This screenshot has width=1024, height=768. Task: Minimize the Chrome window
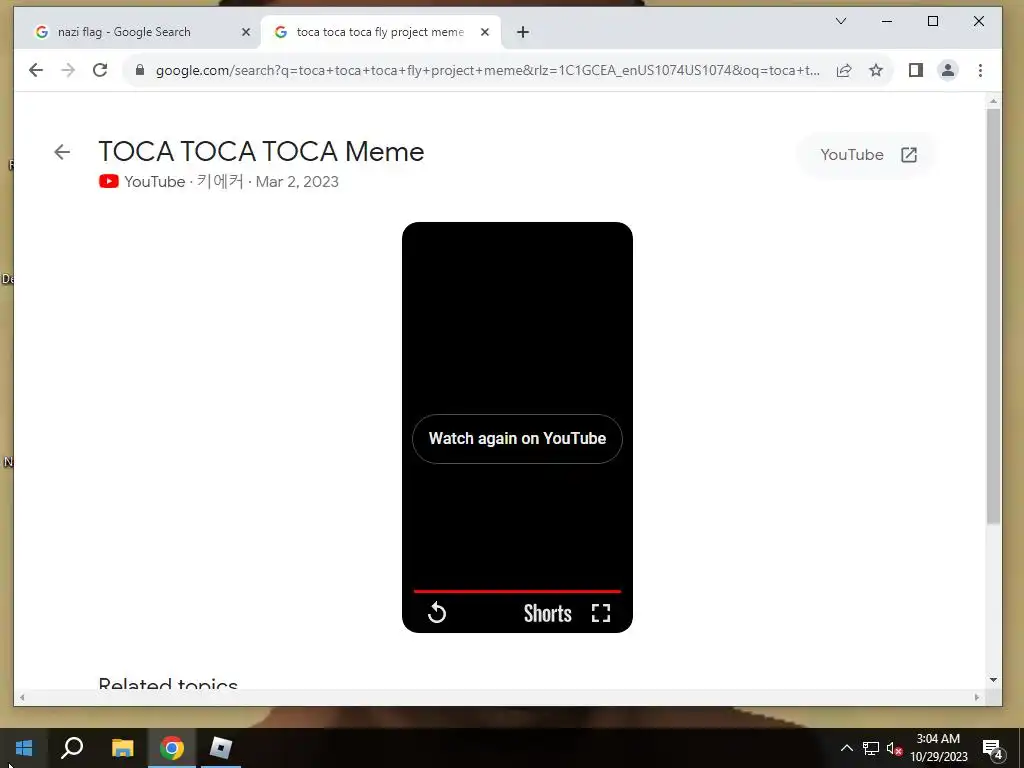coord(887,22)
